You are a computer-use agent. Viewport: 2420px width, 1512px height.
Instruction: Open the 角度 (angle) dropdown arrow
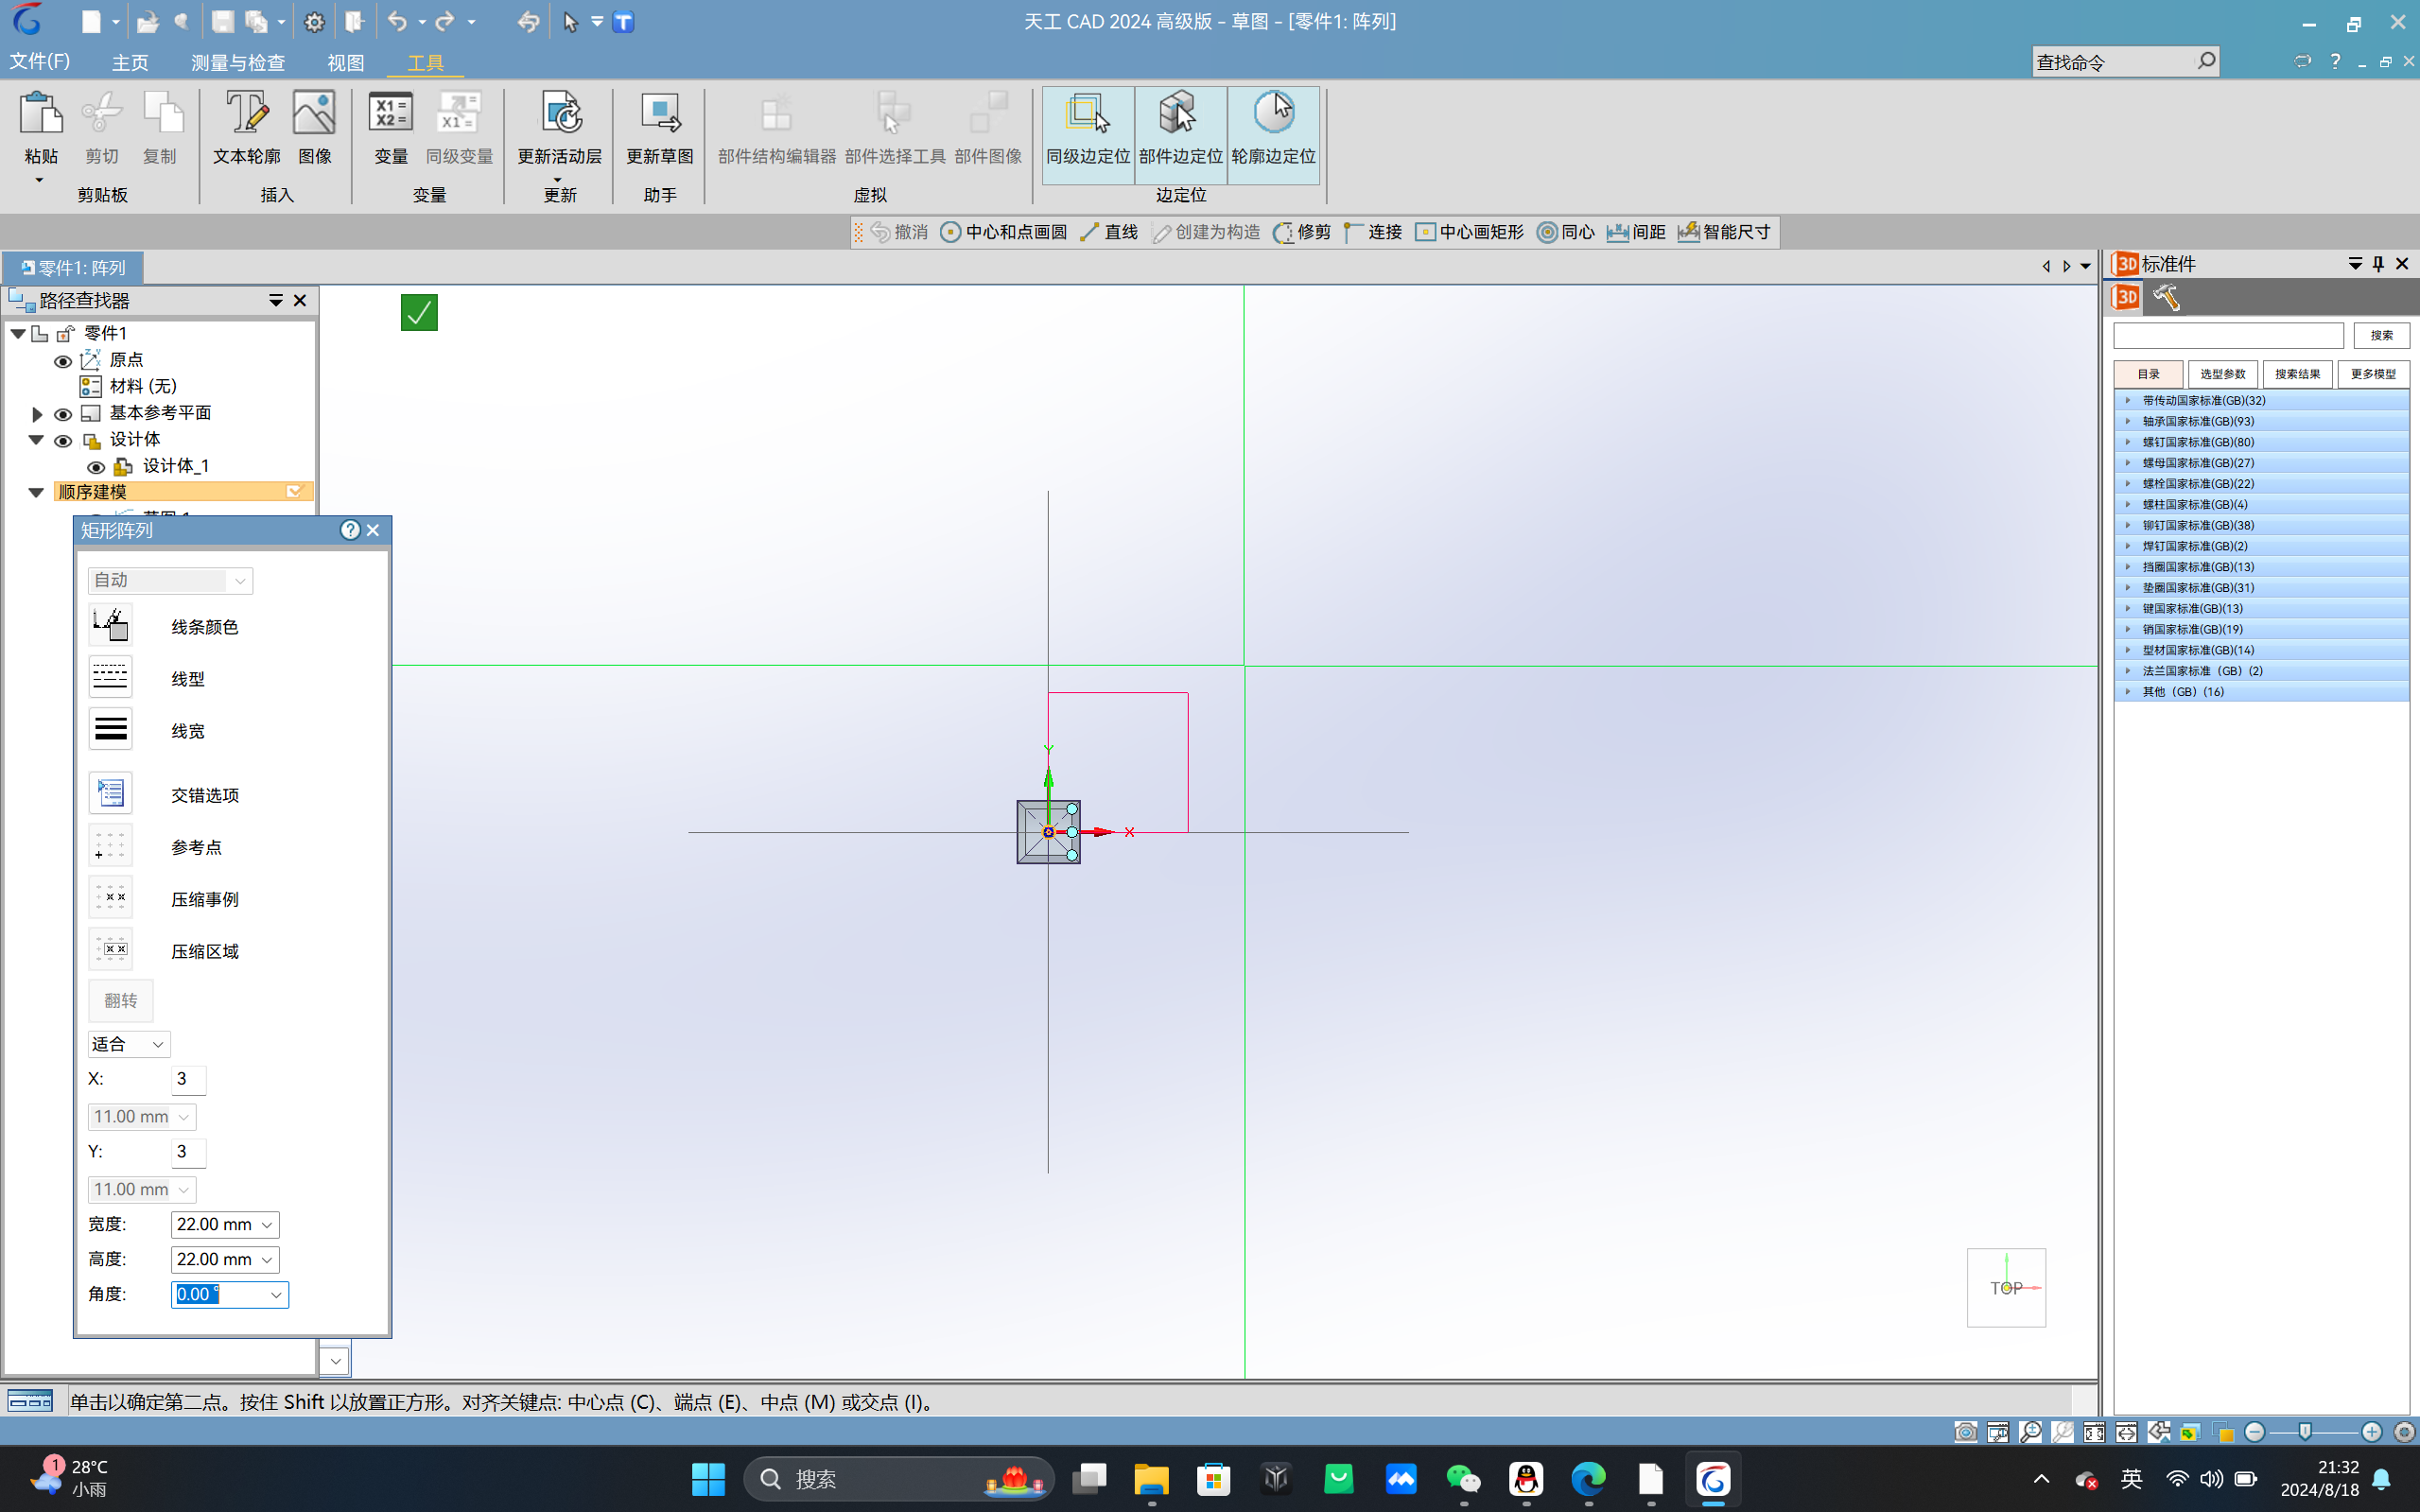tap(276, 1295)
